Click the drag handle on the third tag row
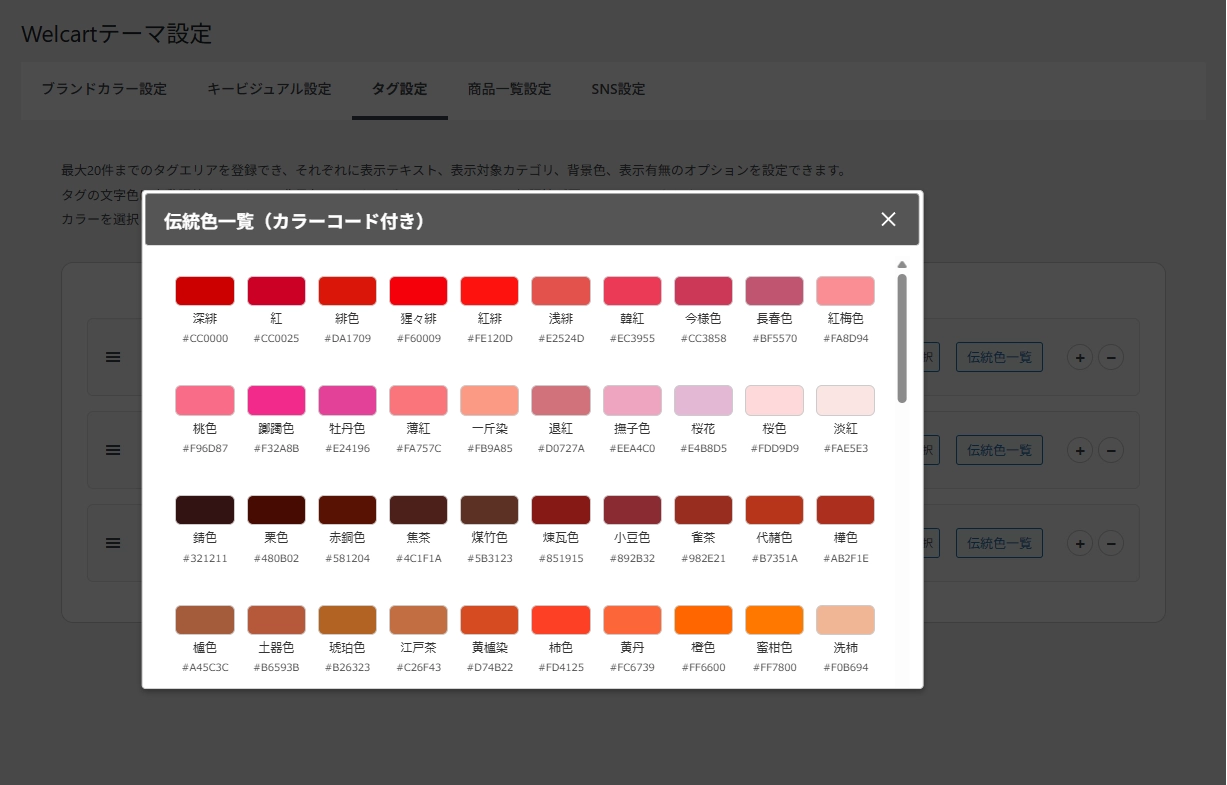This screenshot has height=785, width=1227. click(x=113, y=543)
